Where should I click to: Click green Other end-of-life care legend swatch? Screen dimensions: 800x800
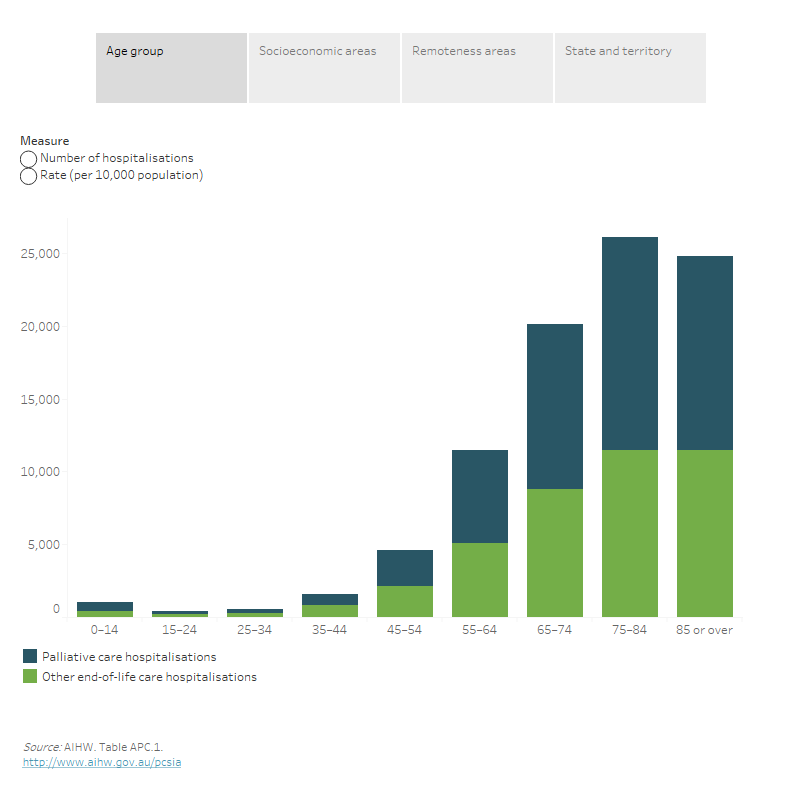point(29,677)
